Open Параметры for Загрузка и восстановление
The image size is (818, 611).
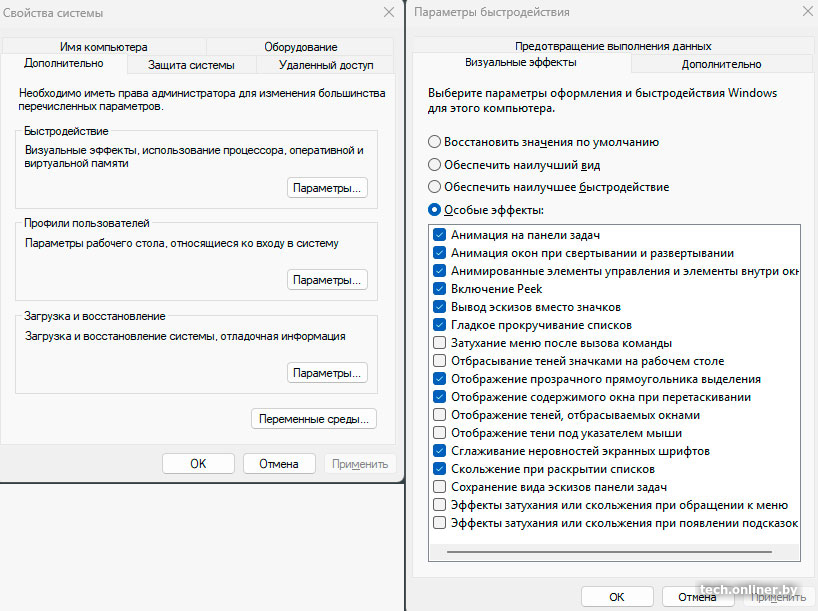[x=327, y=373]
